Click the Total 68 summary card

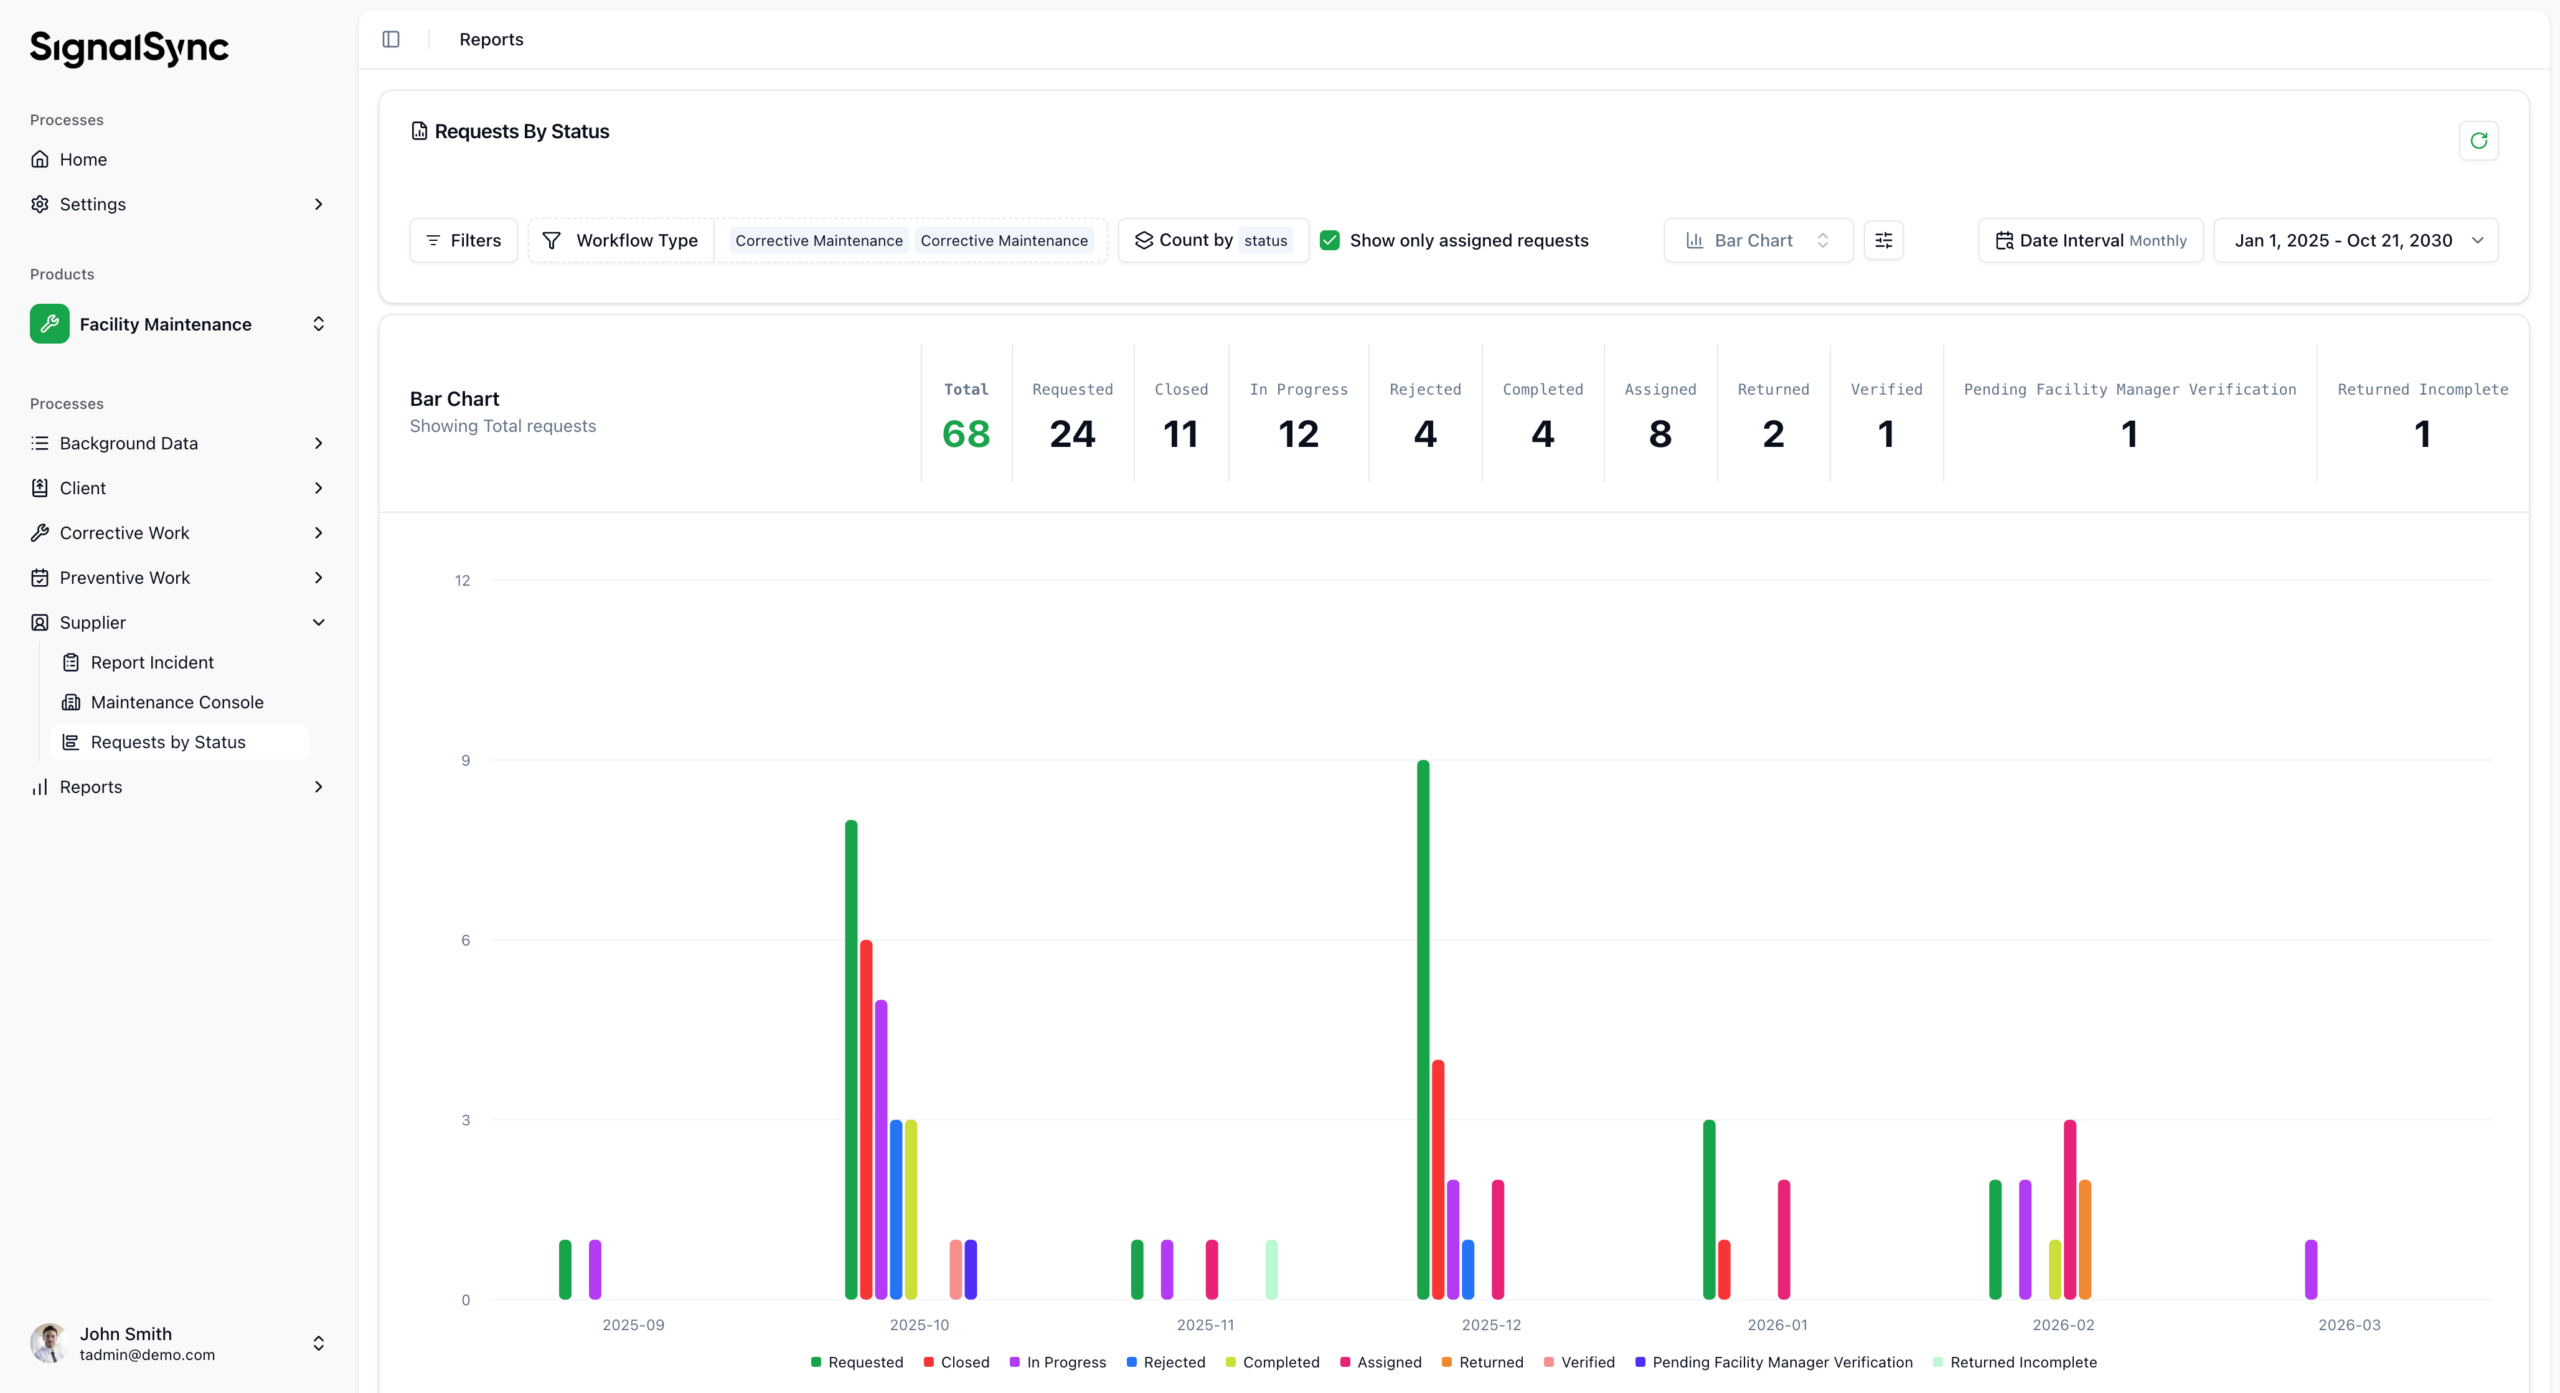[x=965, y=414]
